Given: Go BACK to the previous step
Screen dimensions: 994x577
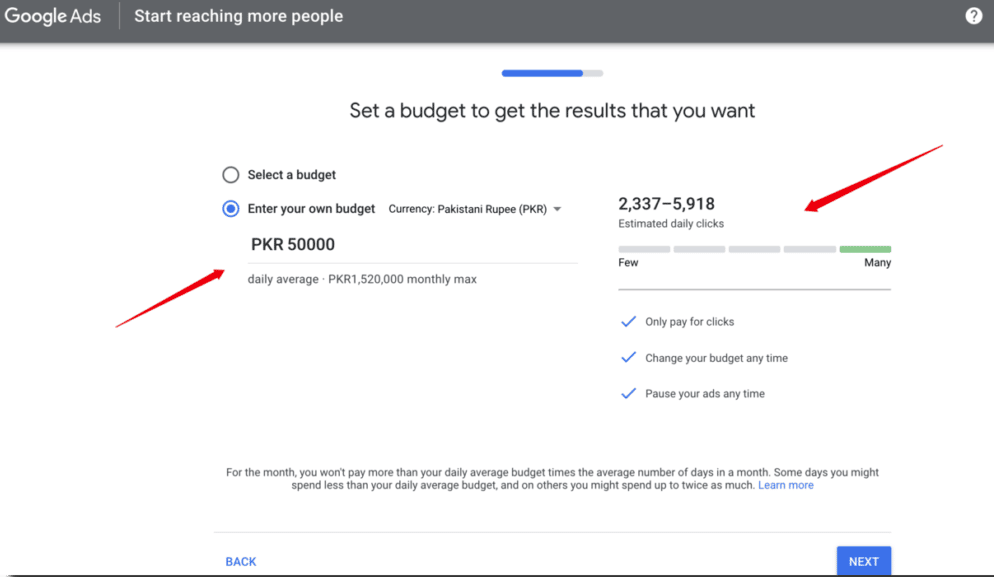Looking at the screenshot, I should pyautogui.click(x=241, y=562).
